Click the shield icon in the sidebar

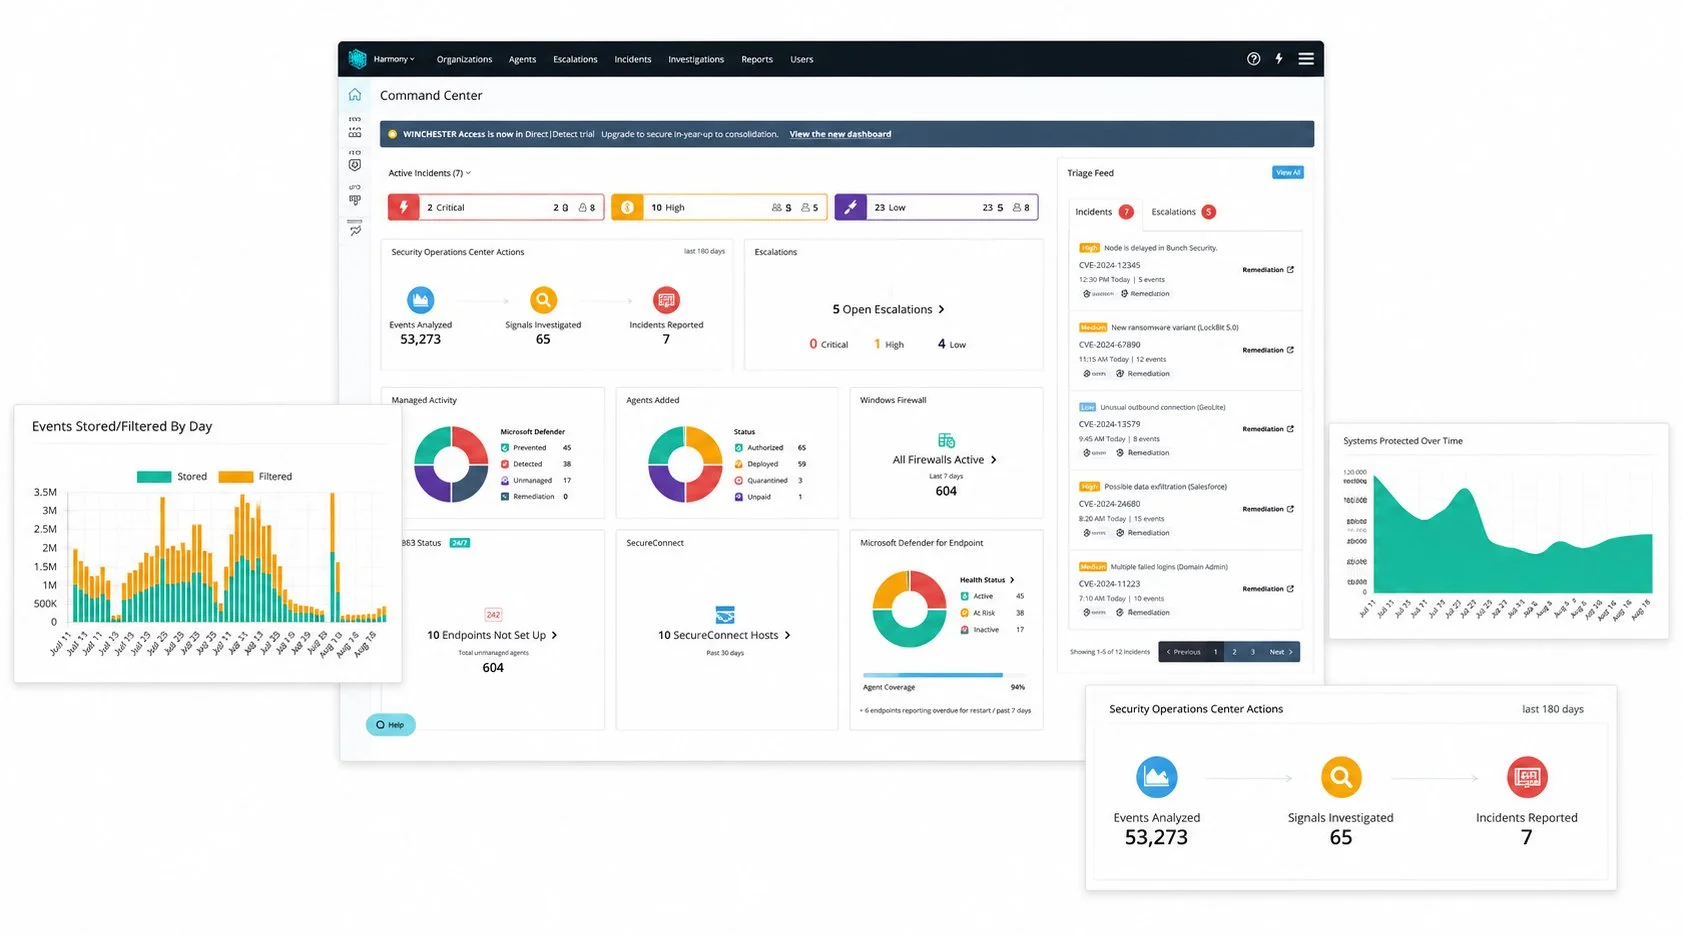pyautogui.click(x=355, y=165)
